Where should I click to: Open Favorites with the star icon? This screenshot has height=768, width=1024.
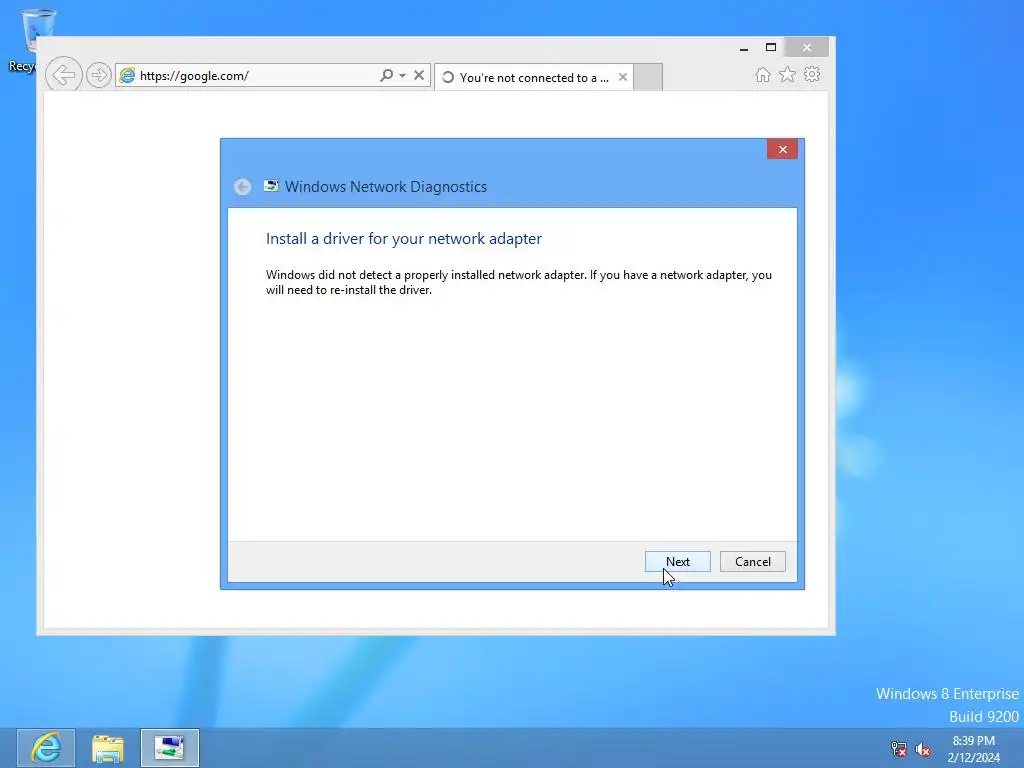(x=788, y=75)
